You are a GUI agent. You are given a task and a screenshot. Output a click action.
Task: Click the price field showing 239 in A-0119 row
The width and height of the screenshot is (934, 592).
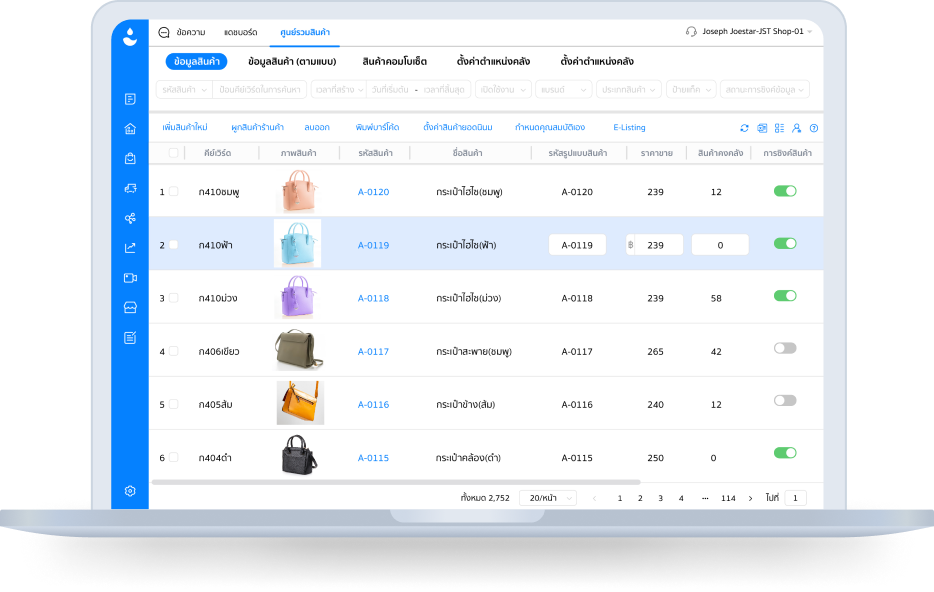point(654,245)
